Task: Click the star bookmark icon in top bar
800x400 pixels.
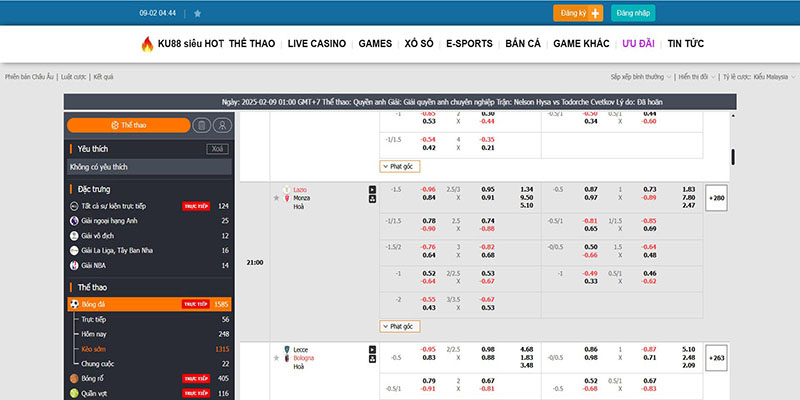Action: [x=197, y=14]
